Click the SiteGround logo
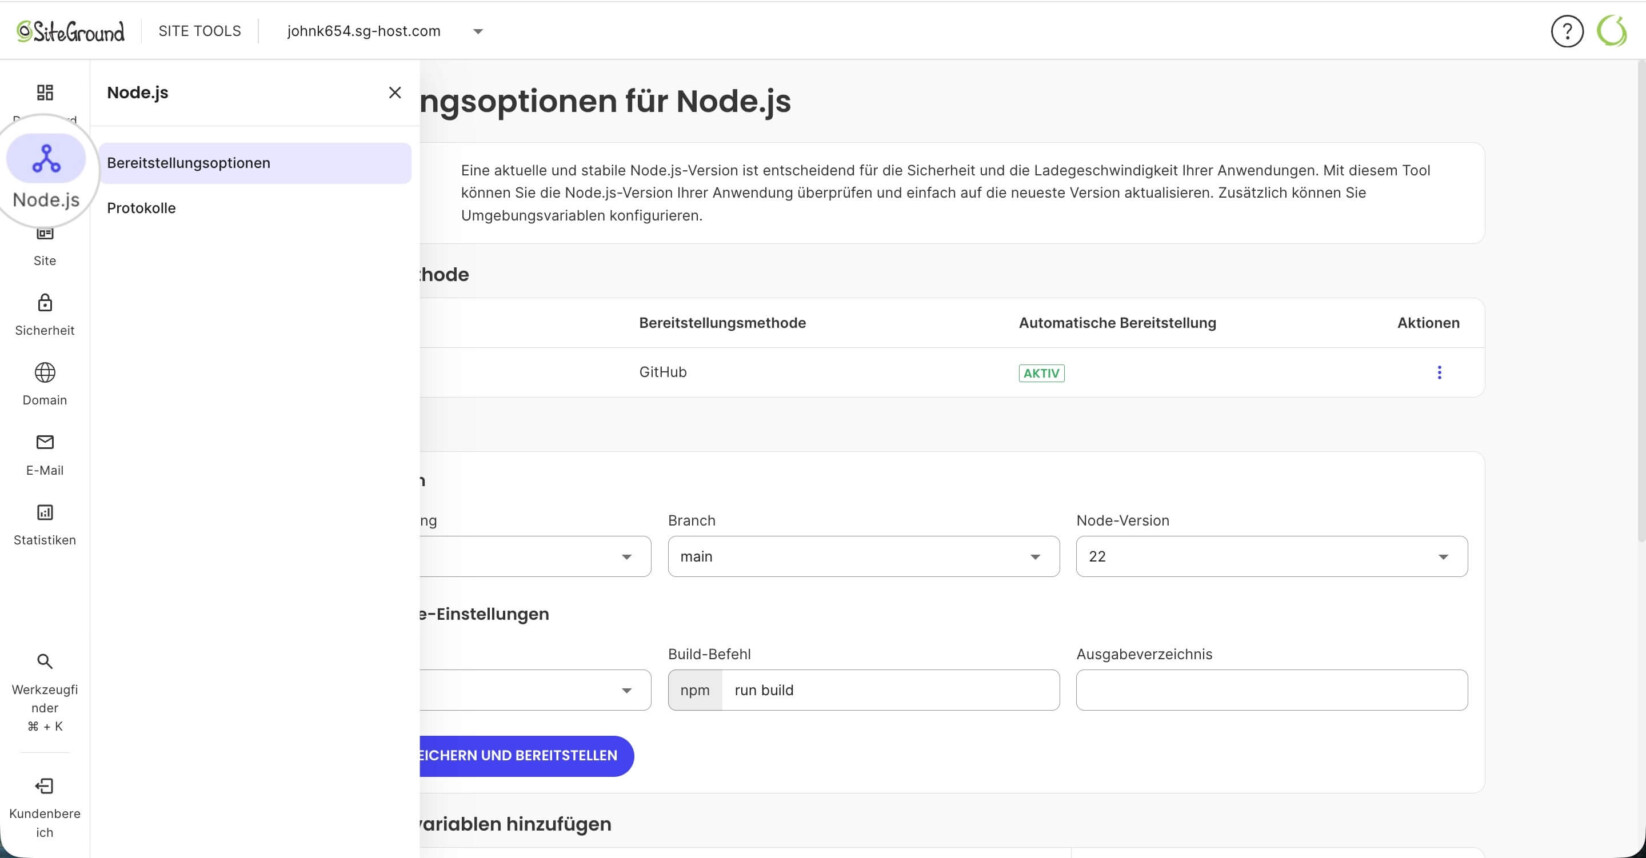The image size is (1646, 858). pyautogui.click(x=70, y=31)
